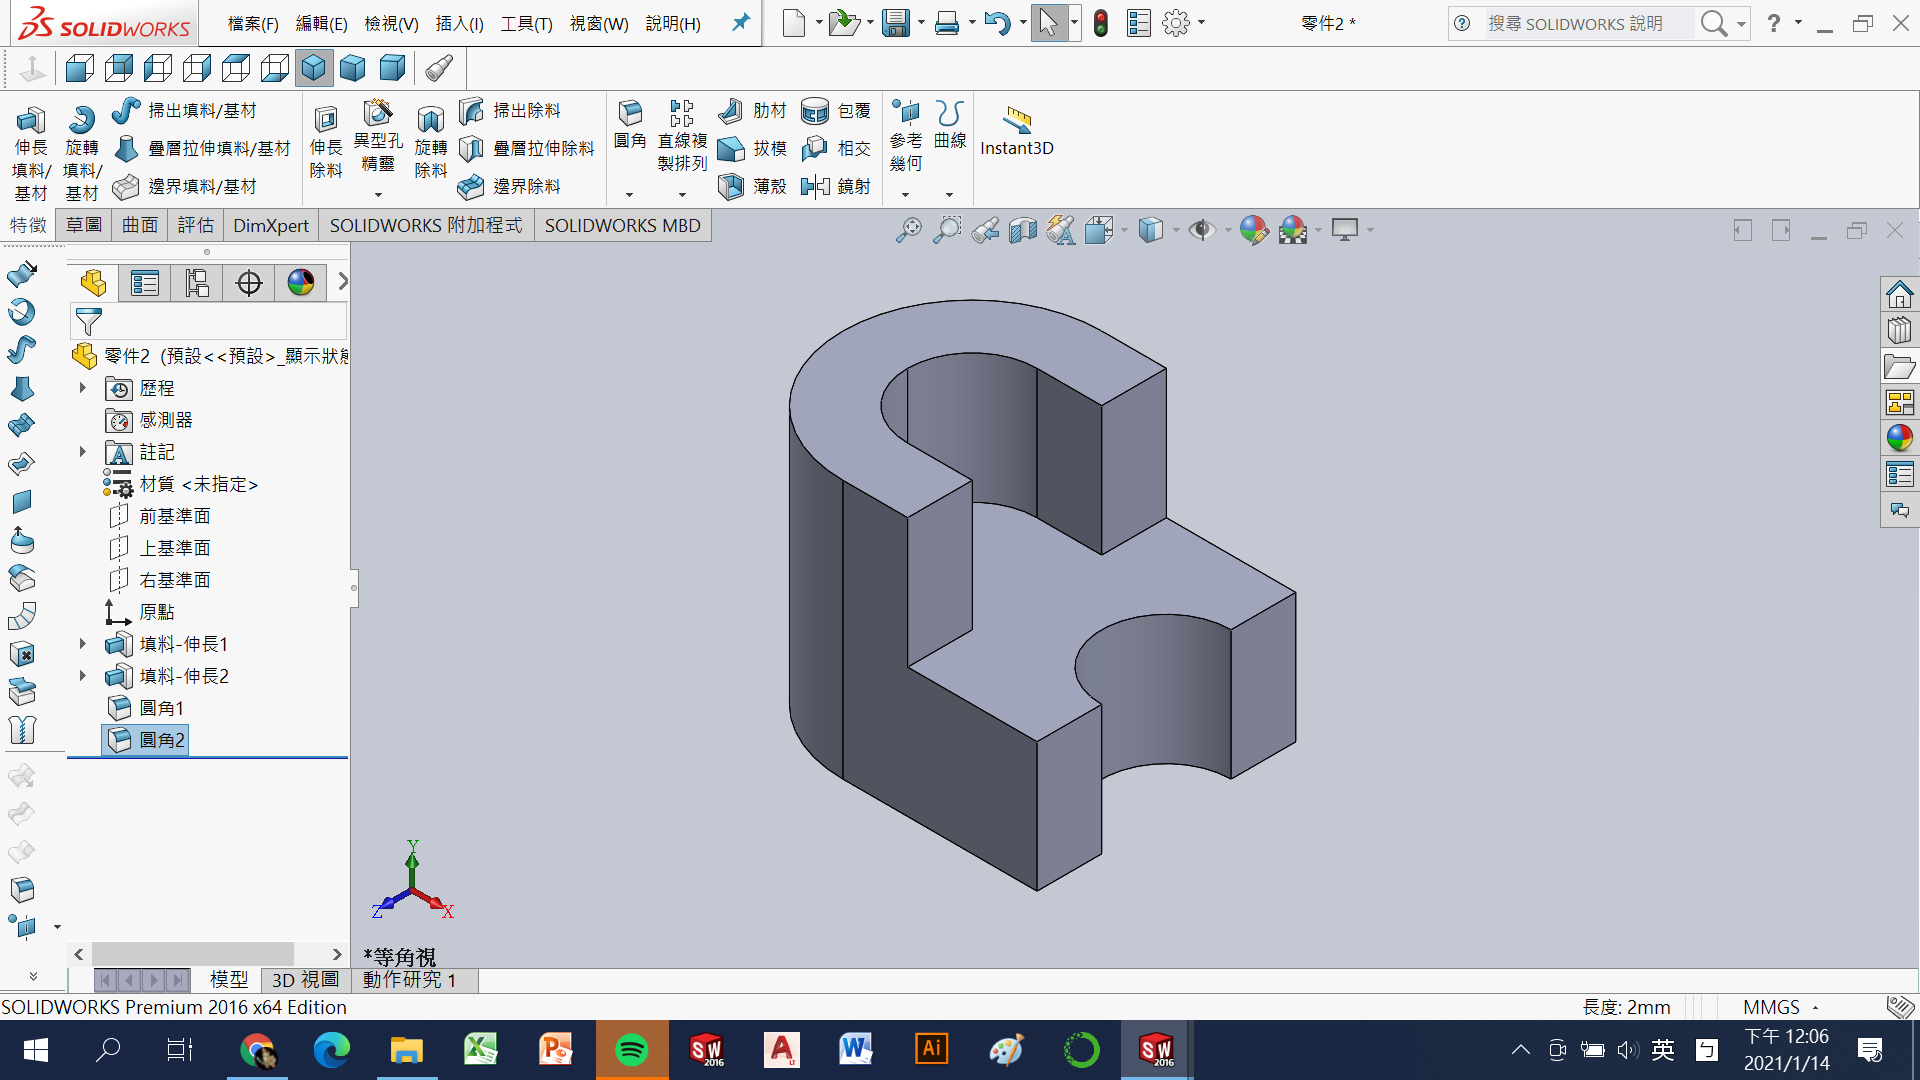Switch to the 草圖 sketch tab
This screenshot has height=1080, width=1920.
[x=84, y=226]
